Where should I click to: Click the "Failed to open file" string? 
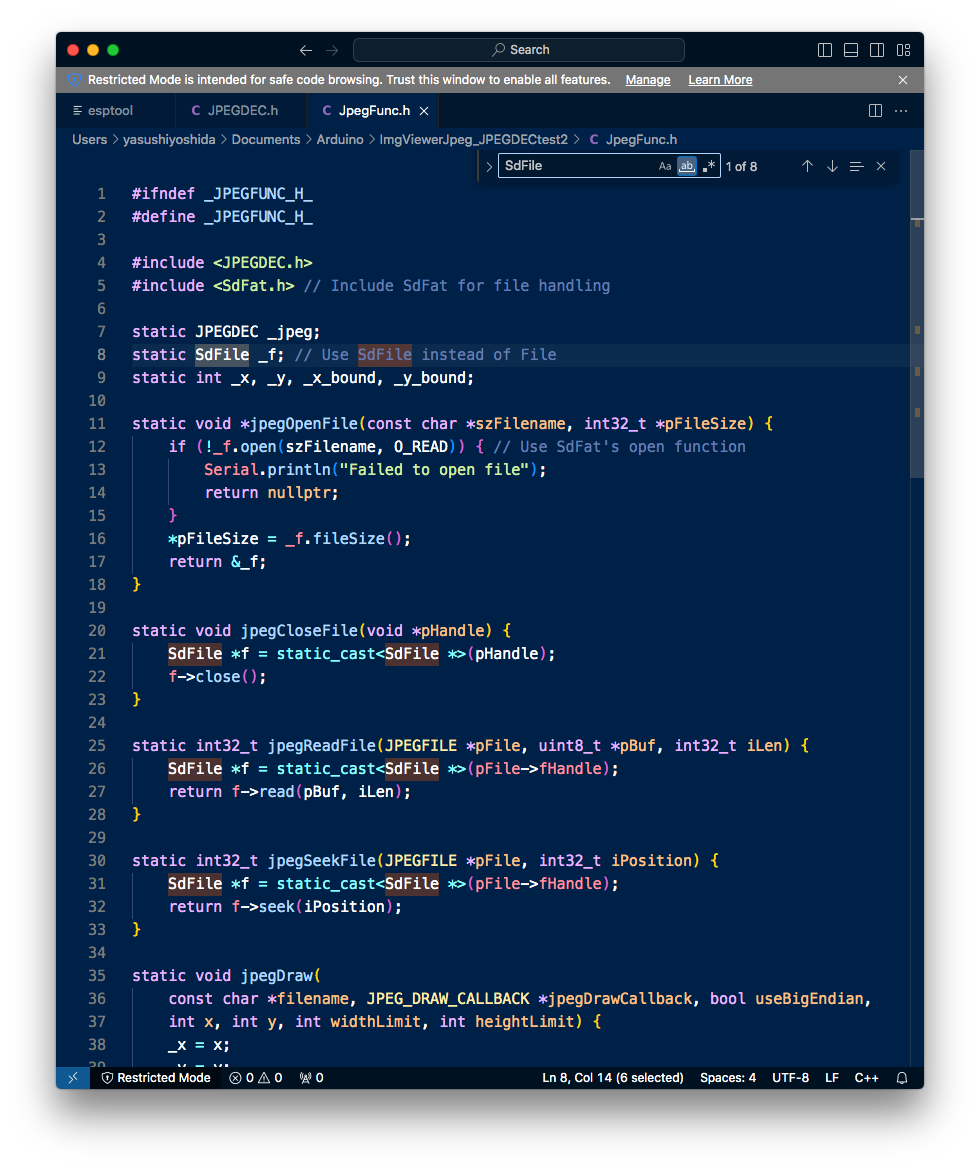435,470
